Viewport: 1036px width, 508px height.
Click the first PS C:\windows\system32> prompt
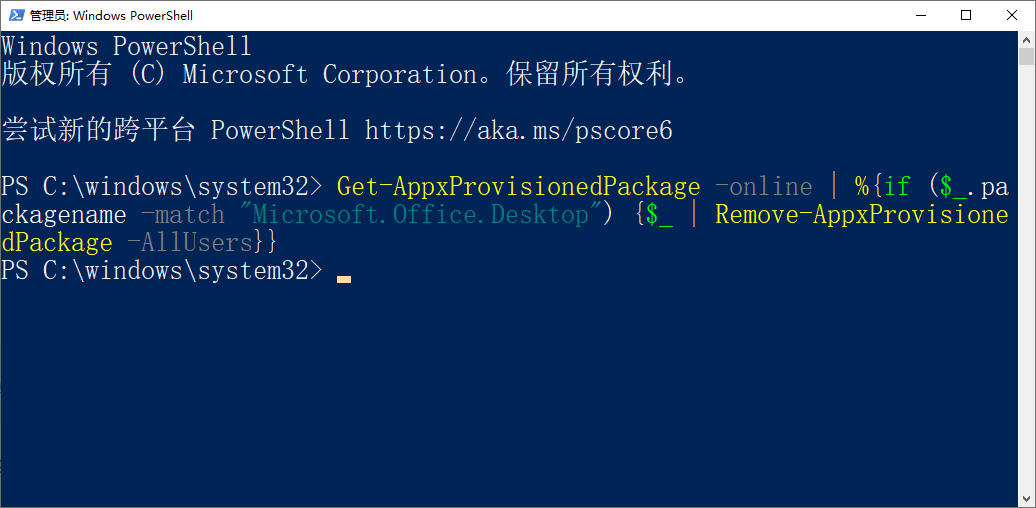click(x=161, y=187)
